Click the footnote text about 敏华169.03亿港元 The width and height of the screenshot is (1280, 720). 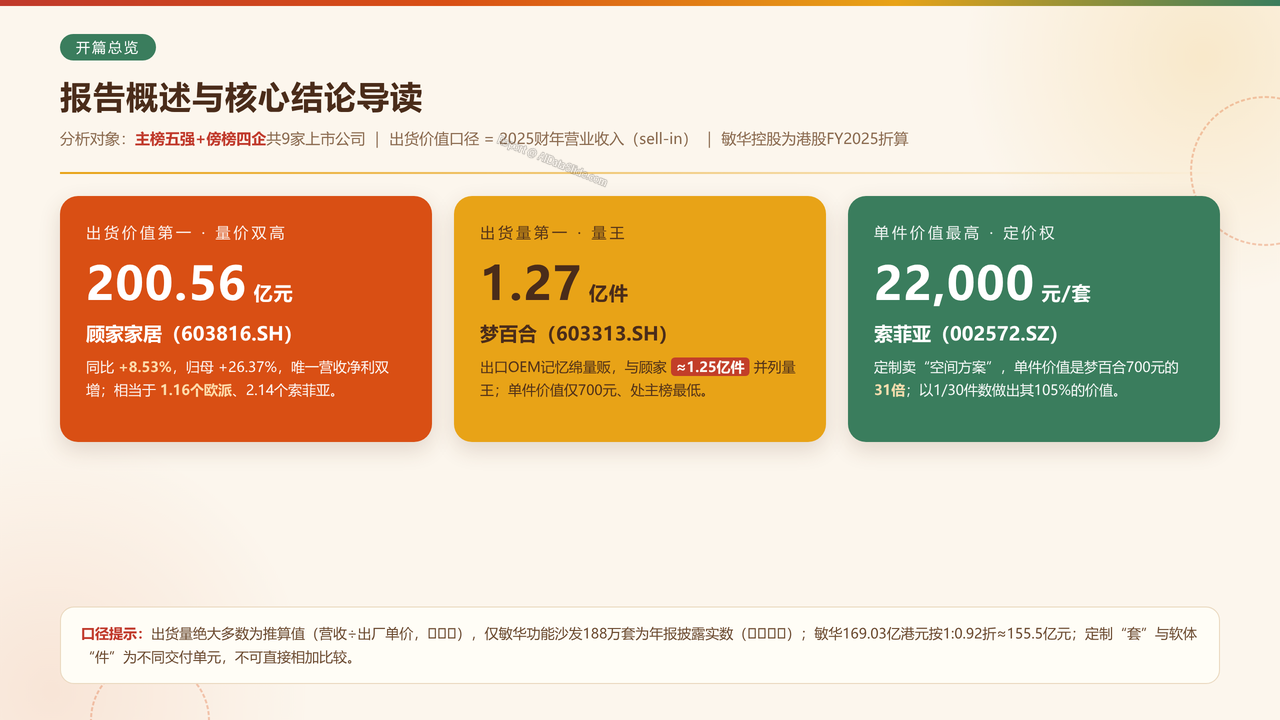pyautogui.click(x=942, y=634)
